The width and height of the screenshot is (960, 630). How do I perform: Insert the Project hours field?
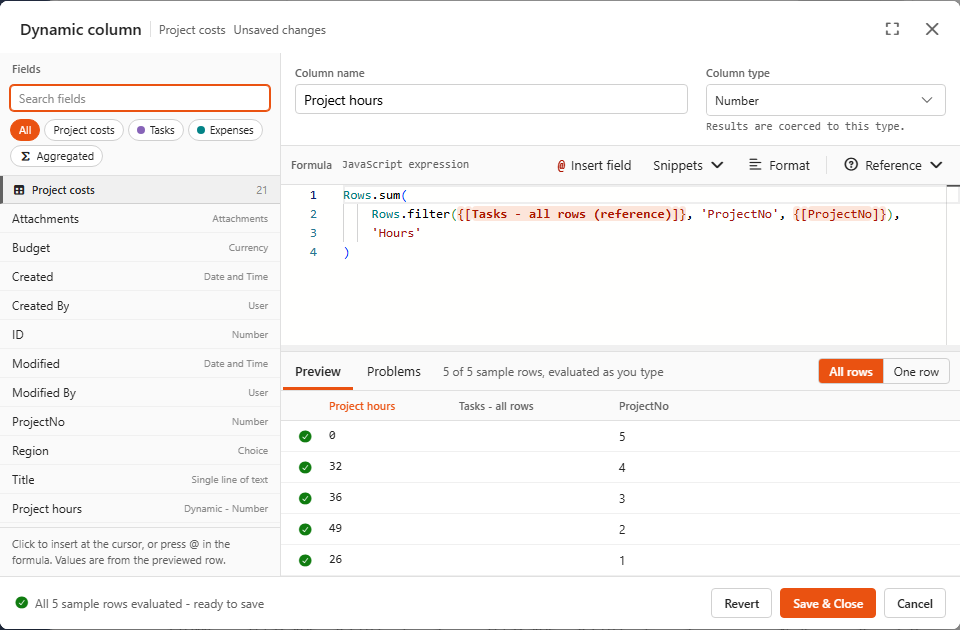(140, 509)
